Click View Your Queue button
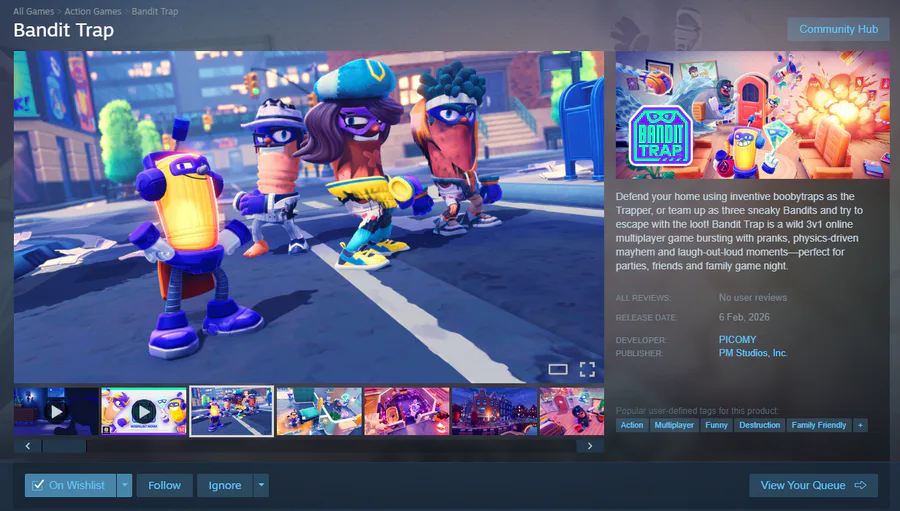 click(x=813, y=485)
